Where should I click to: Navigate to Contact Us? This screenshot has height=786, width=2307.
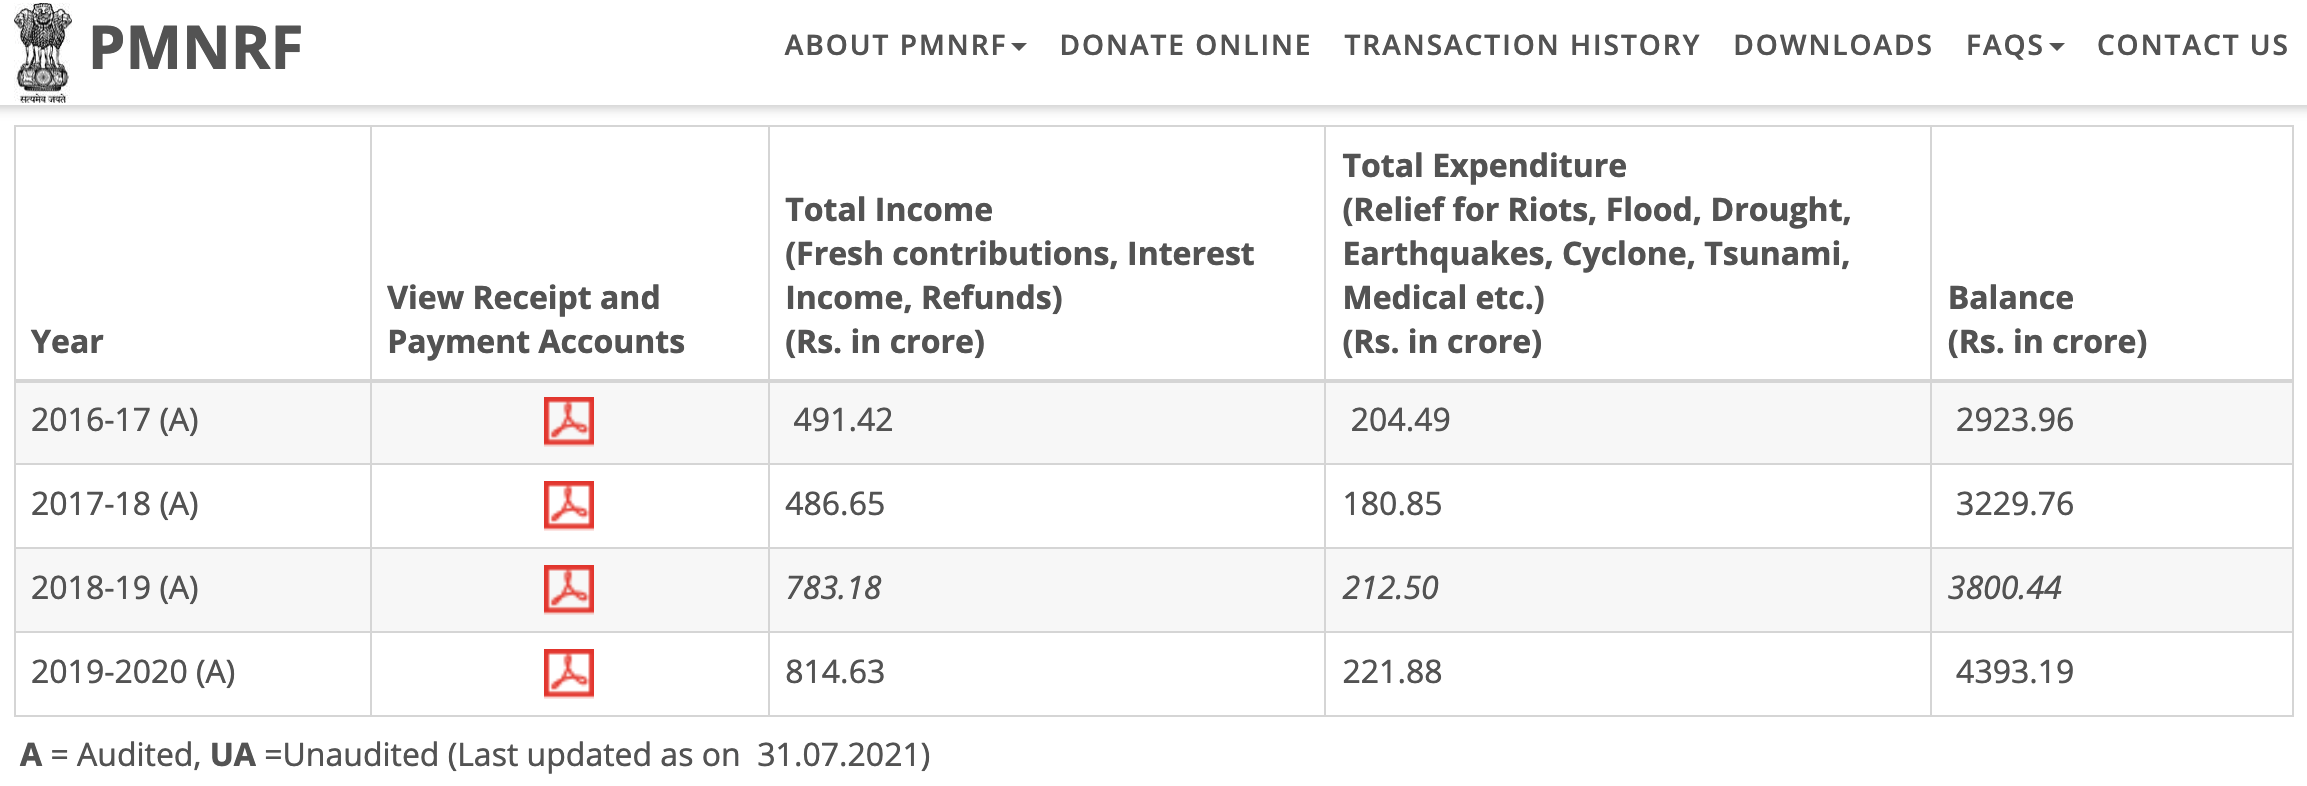[2192, 45]
